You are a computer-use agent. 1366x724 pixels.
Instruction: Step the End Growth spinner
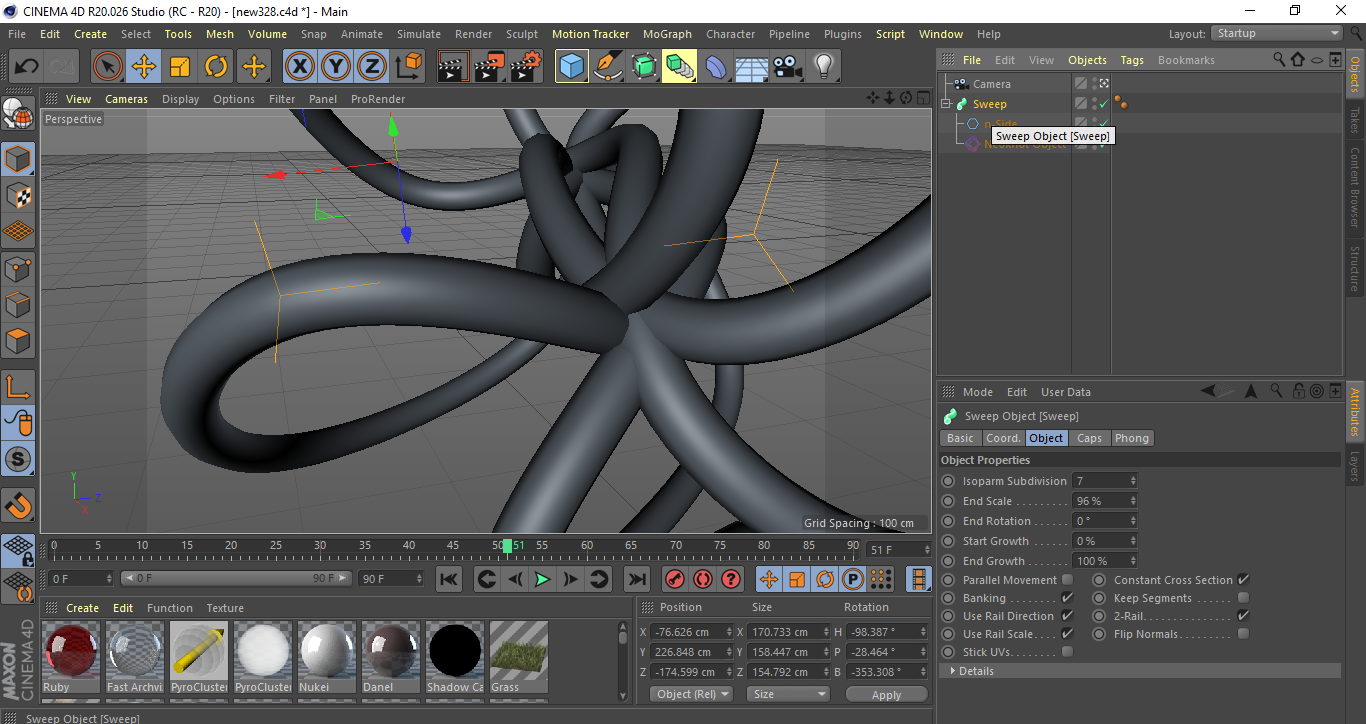(x=1133, y=561)
